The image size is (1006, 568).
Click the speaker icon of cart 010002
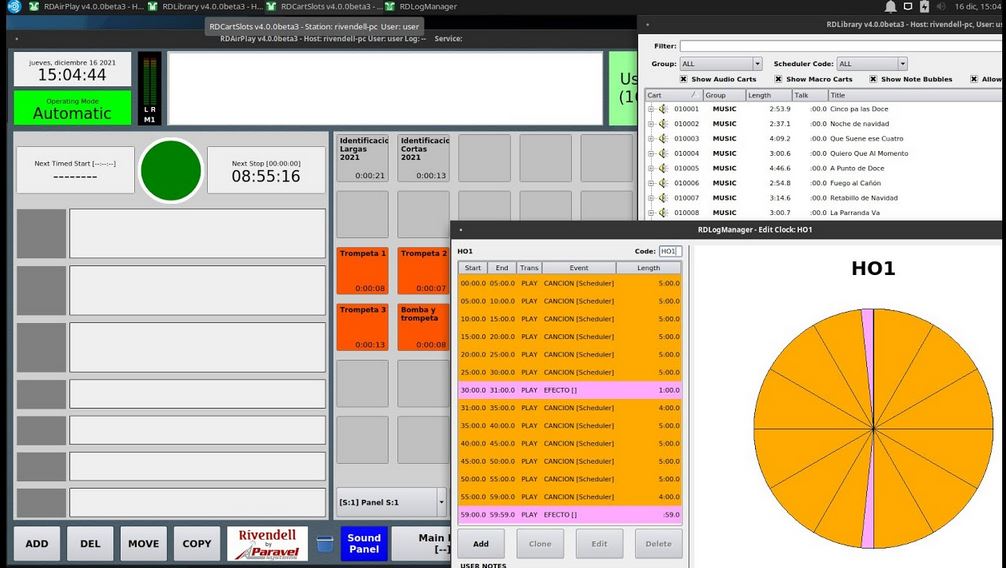pos(663,124)
